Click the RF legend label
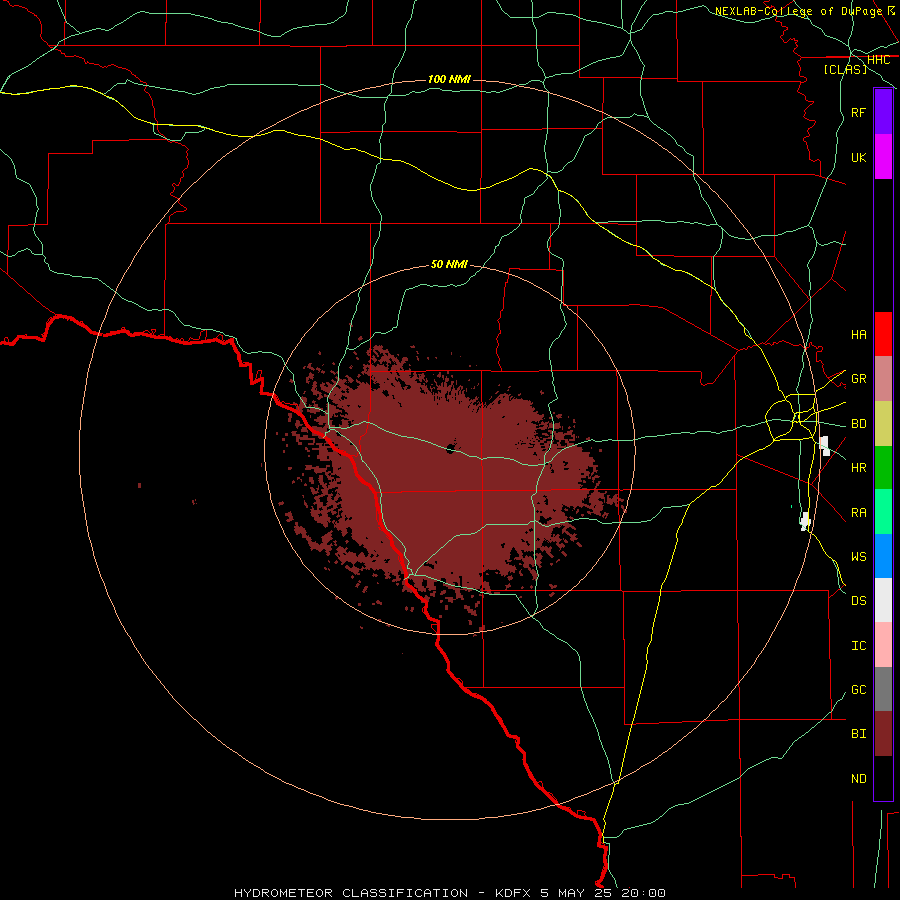900x900 pixels. coord(858,112)
